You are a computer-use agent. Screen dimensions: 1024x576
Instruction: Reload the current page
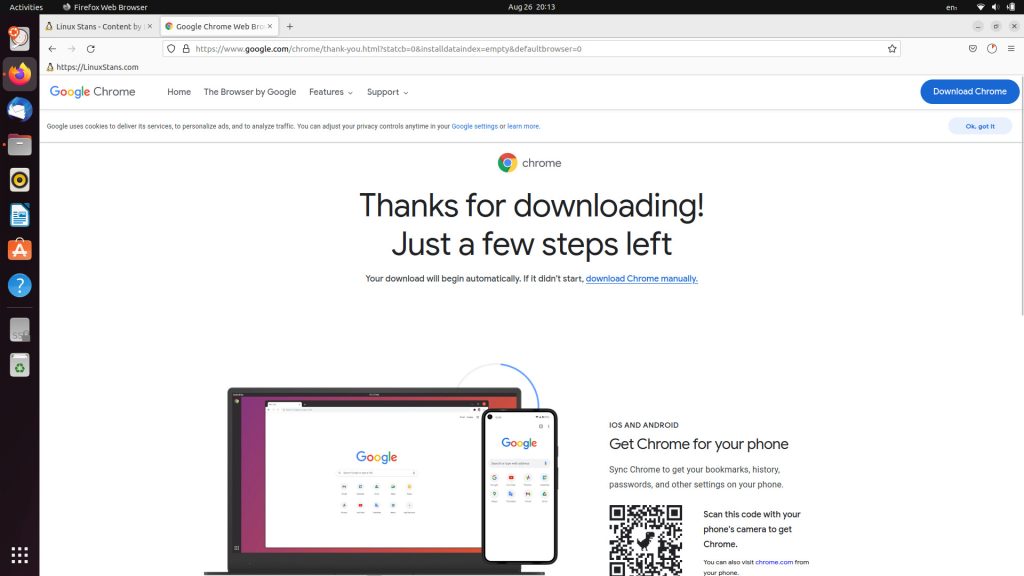(x=91, y=49)
